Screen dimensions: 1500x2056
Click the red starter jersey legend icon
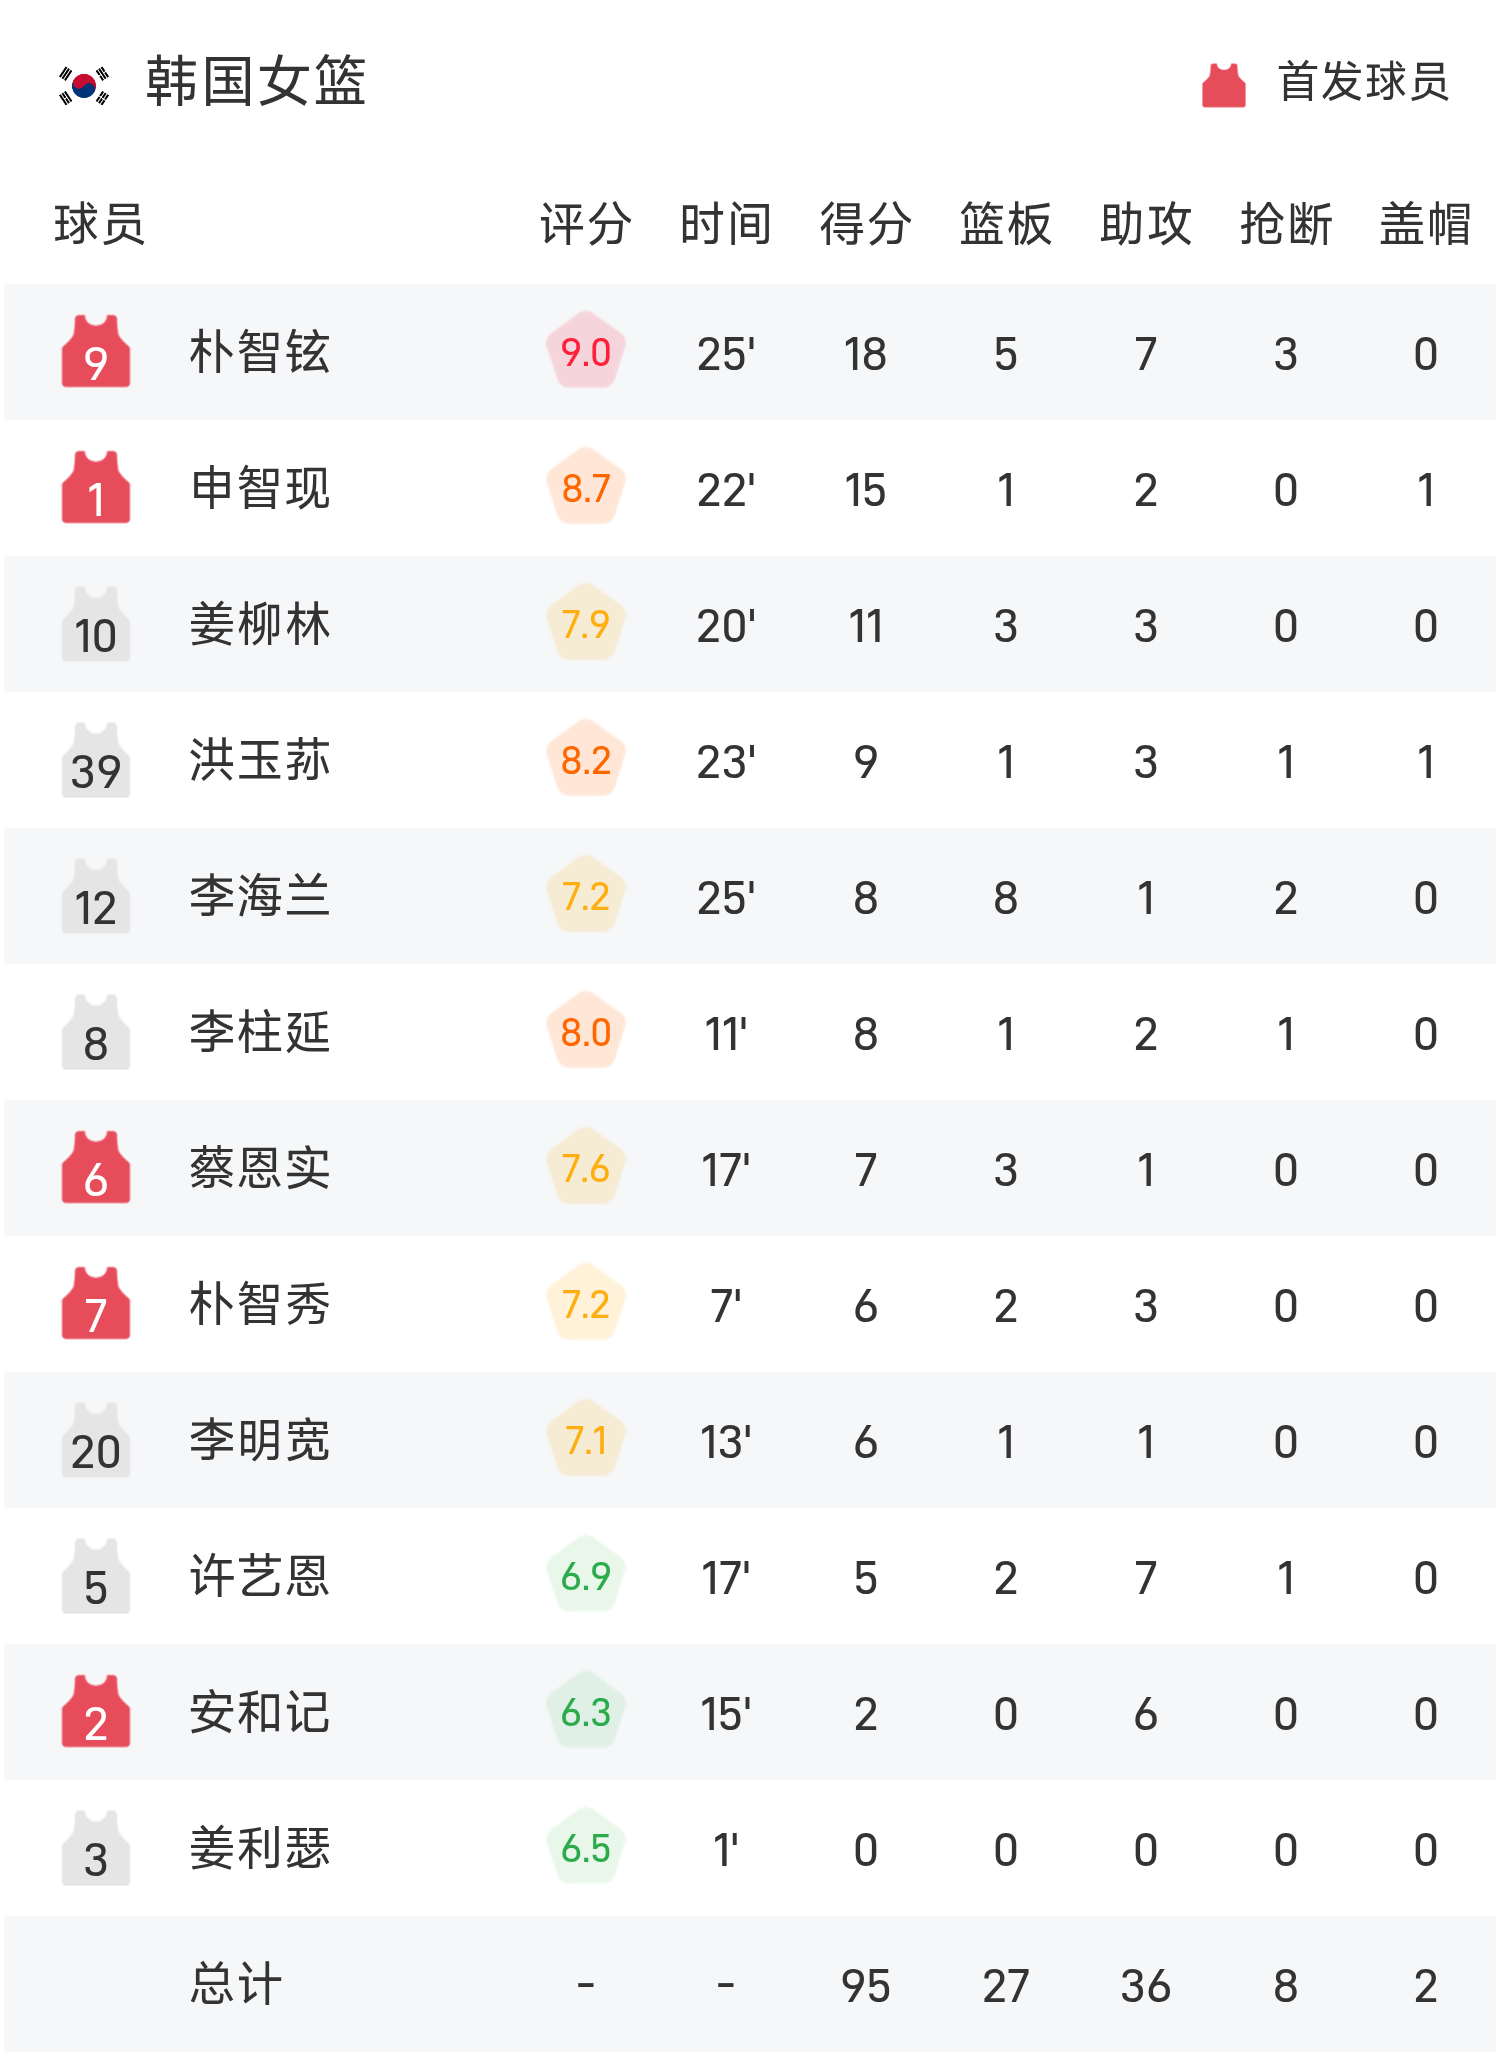tap(1223, 85)
